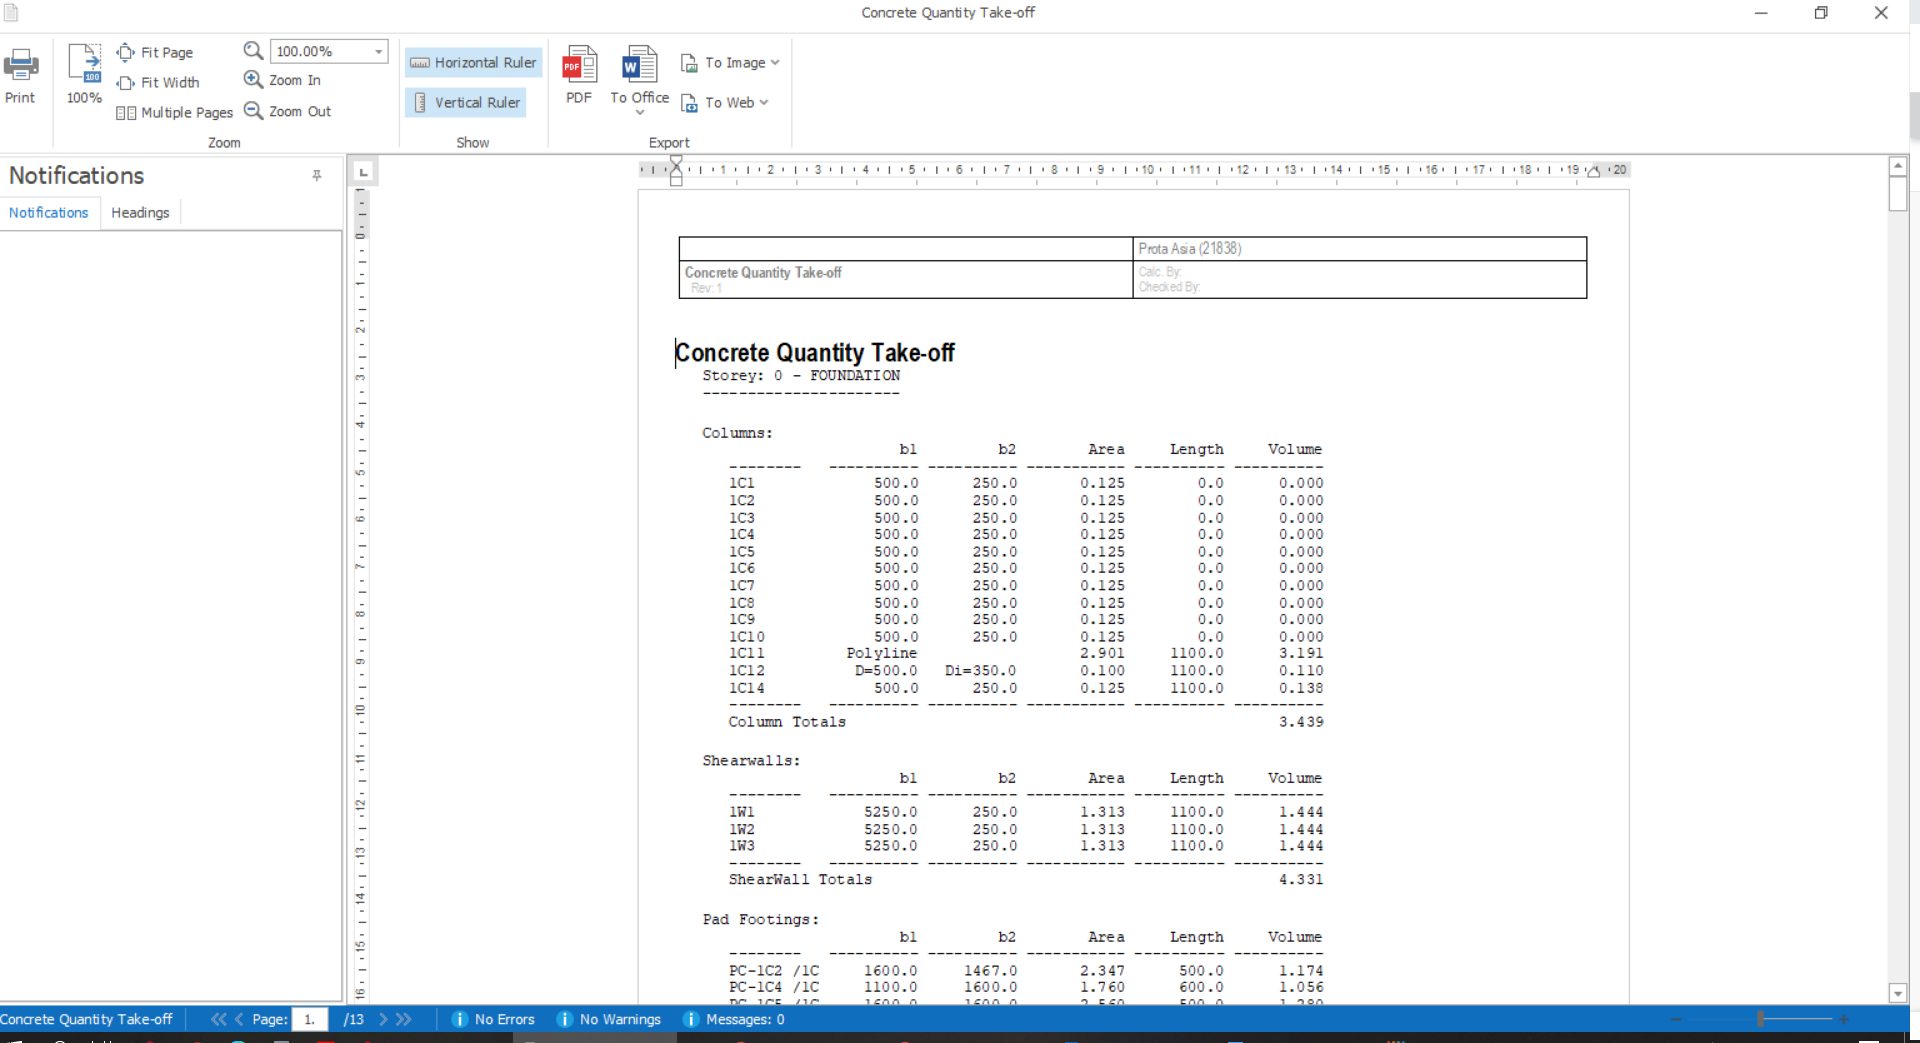Click the Print icon
This screenshot has width=1920, height=1043.
pos(21,66)
